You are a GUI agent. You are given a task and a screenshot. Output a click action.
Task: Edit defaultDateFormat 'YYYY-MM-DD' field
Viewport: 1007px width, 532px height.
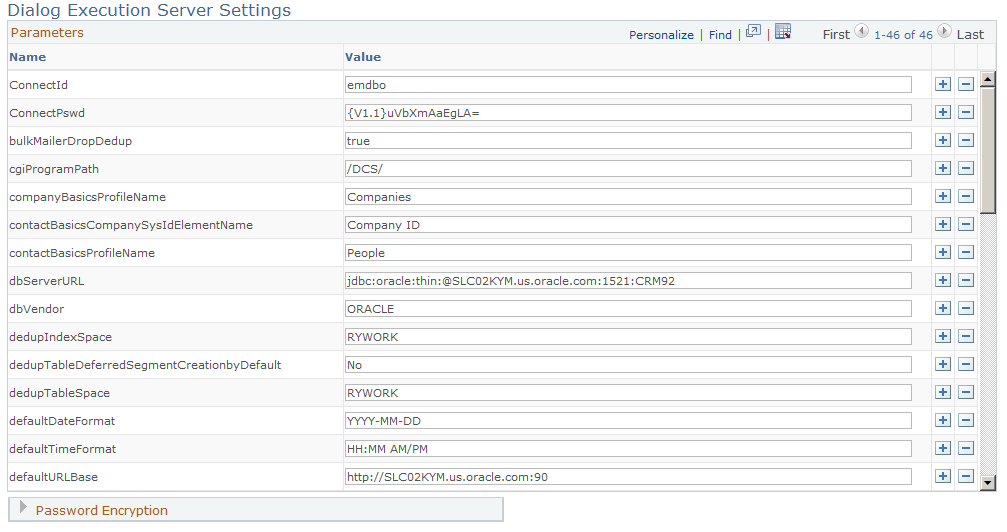[x=628, y=420]
